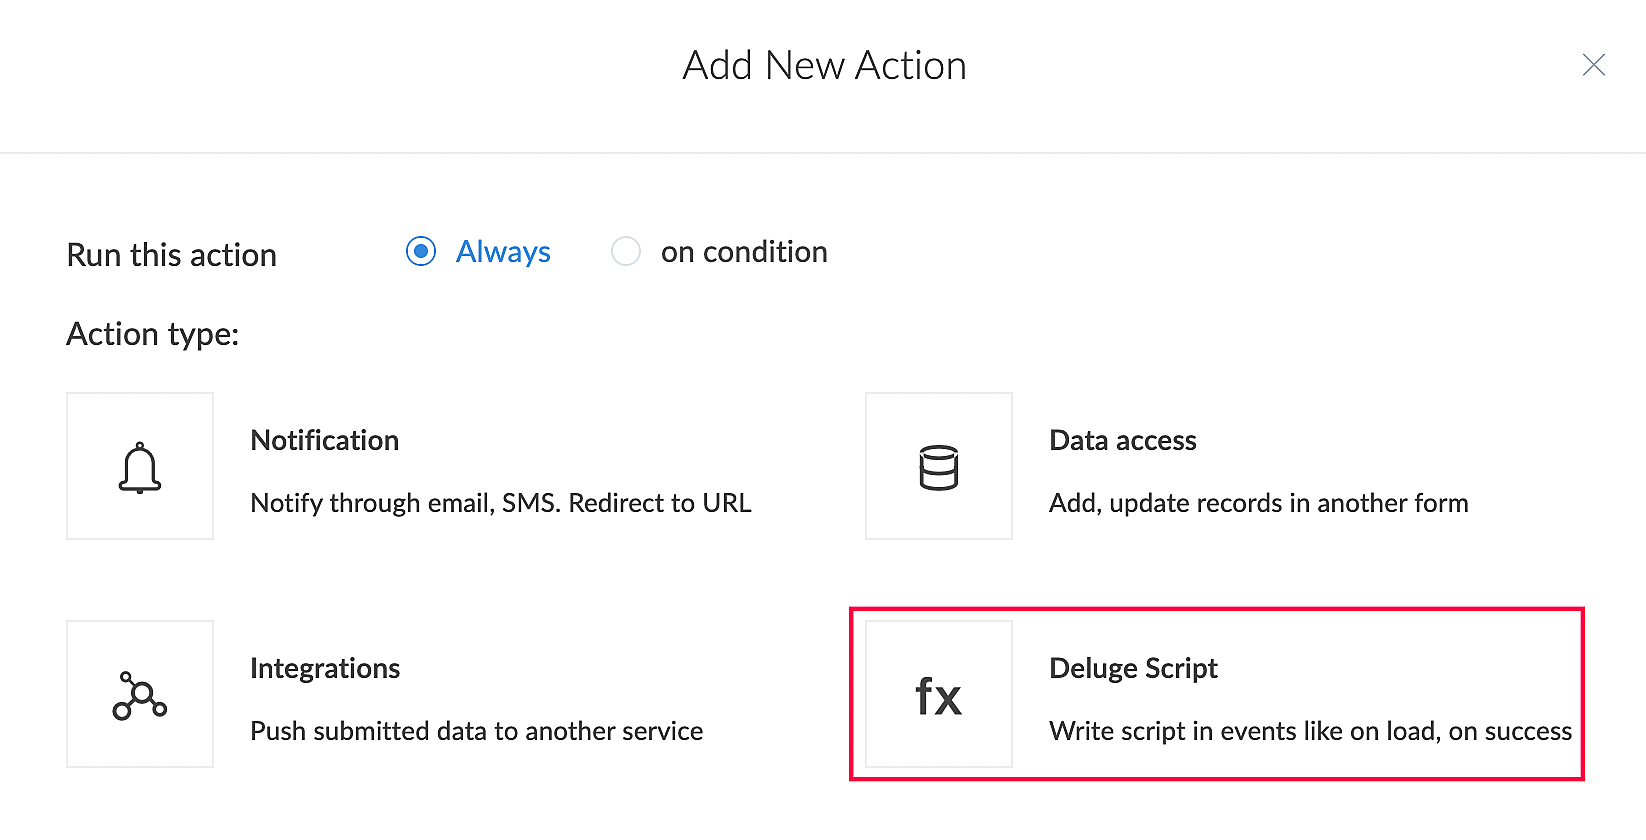The height and width of the screenshot is (840, 1646).
Task: Click the blue Always label
Action: 503,252
